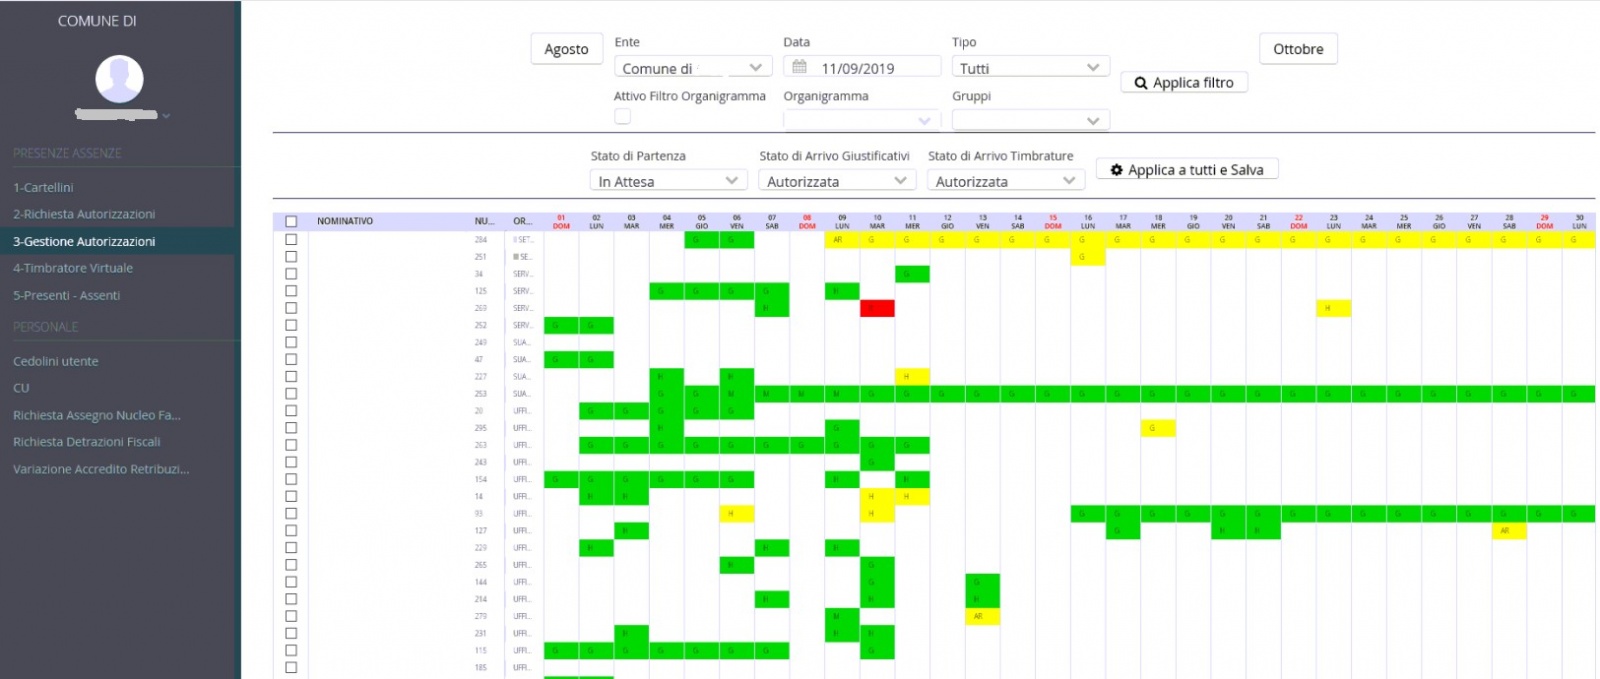This screenshot has height=679, width=1600.
Task: Click the red cell in the calendar grid
Action: [x=877, y=308]
